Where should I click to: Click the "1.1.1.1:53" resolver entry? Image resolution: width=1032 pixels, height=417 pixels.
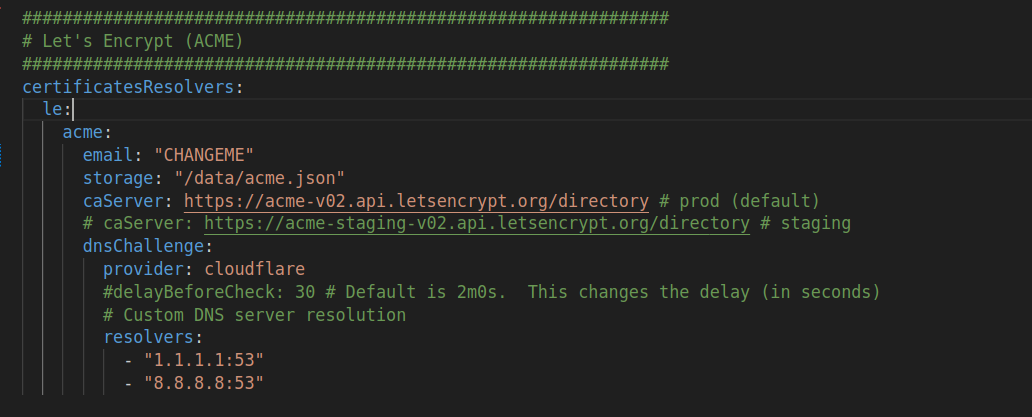tap(204, 360)
